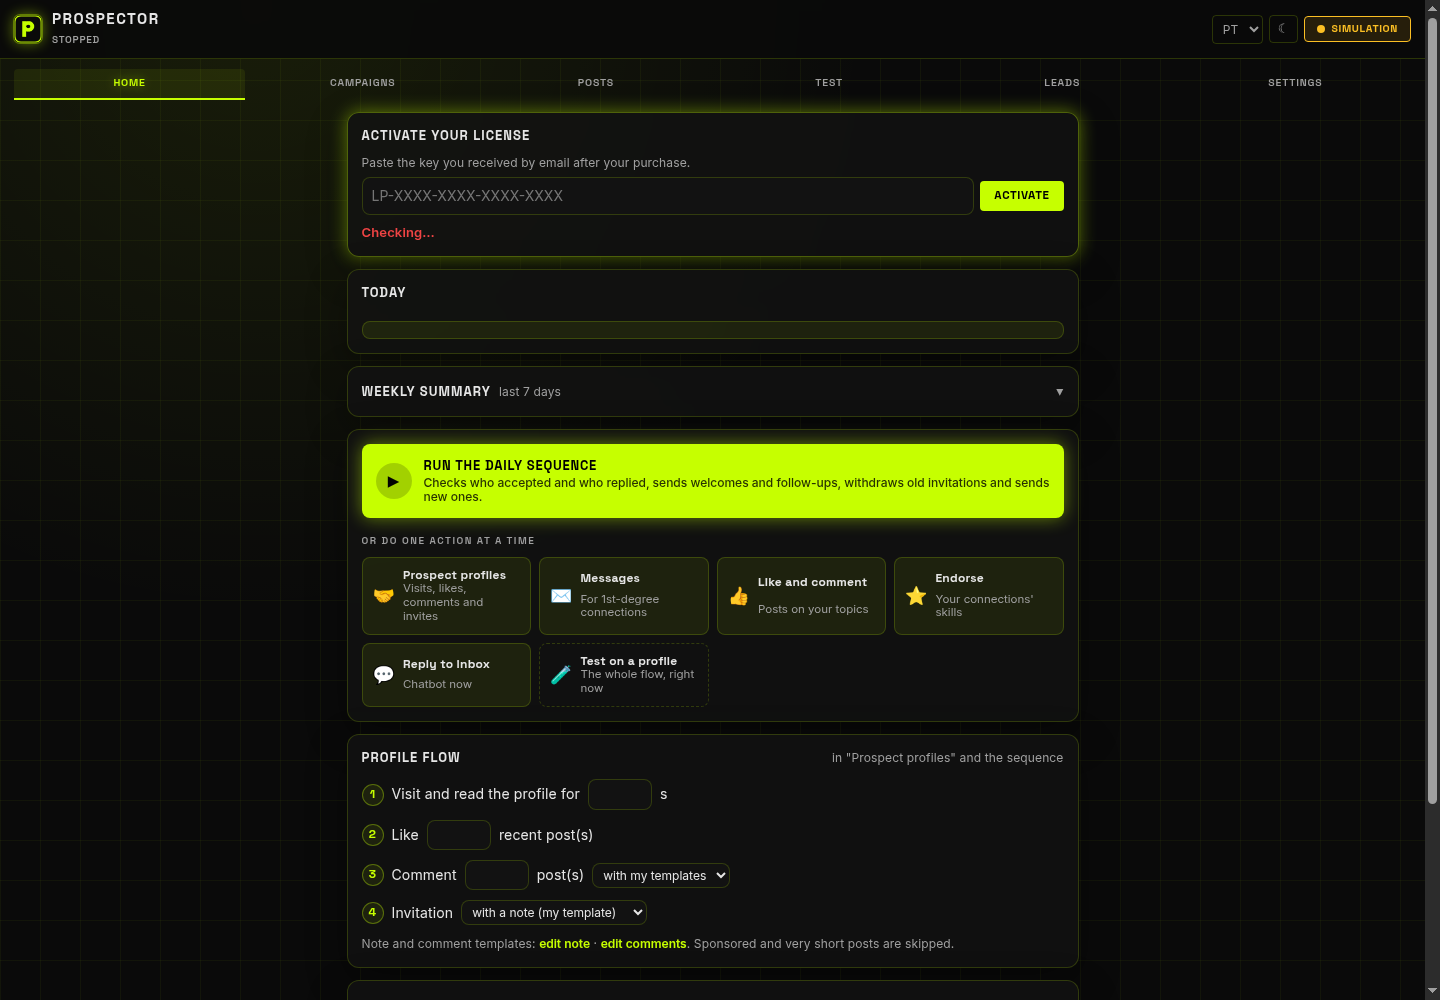Click the red 'Checking...' status text
The height and width of the screenshot is (1000, 1440).
[398, 233]
